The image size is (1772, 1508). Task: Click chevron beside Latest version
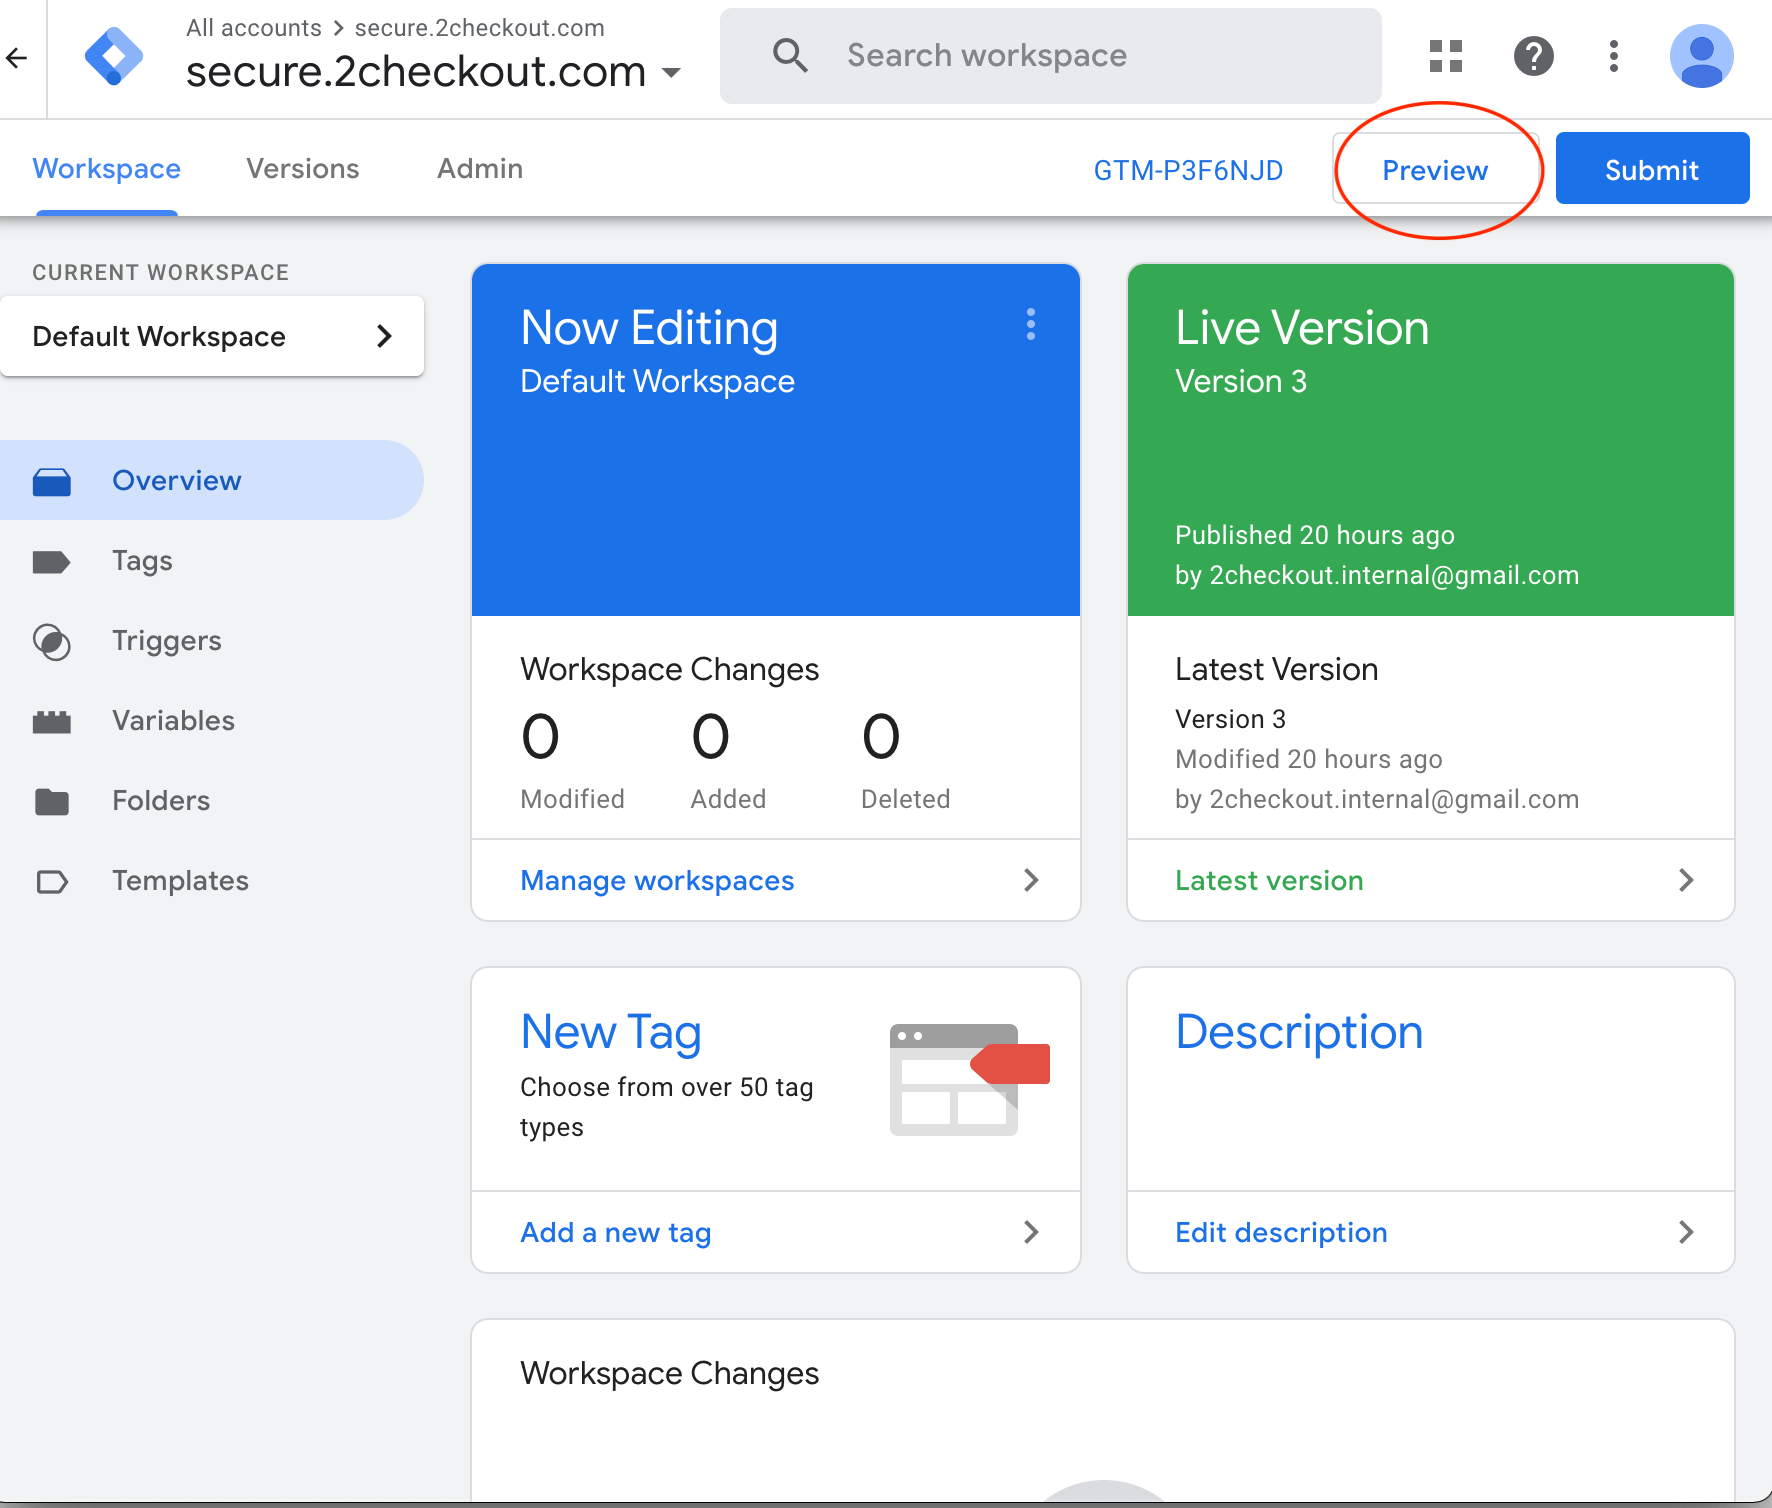coord(1686,880)
